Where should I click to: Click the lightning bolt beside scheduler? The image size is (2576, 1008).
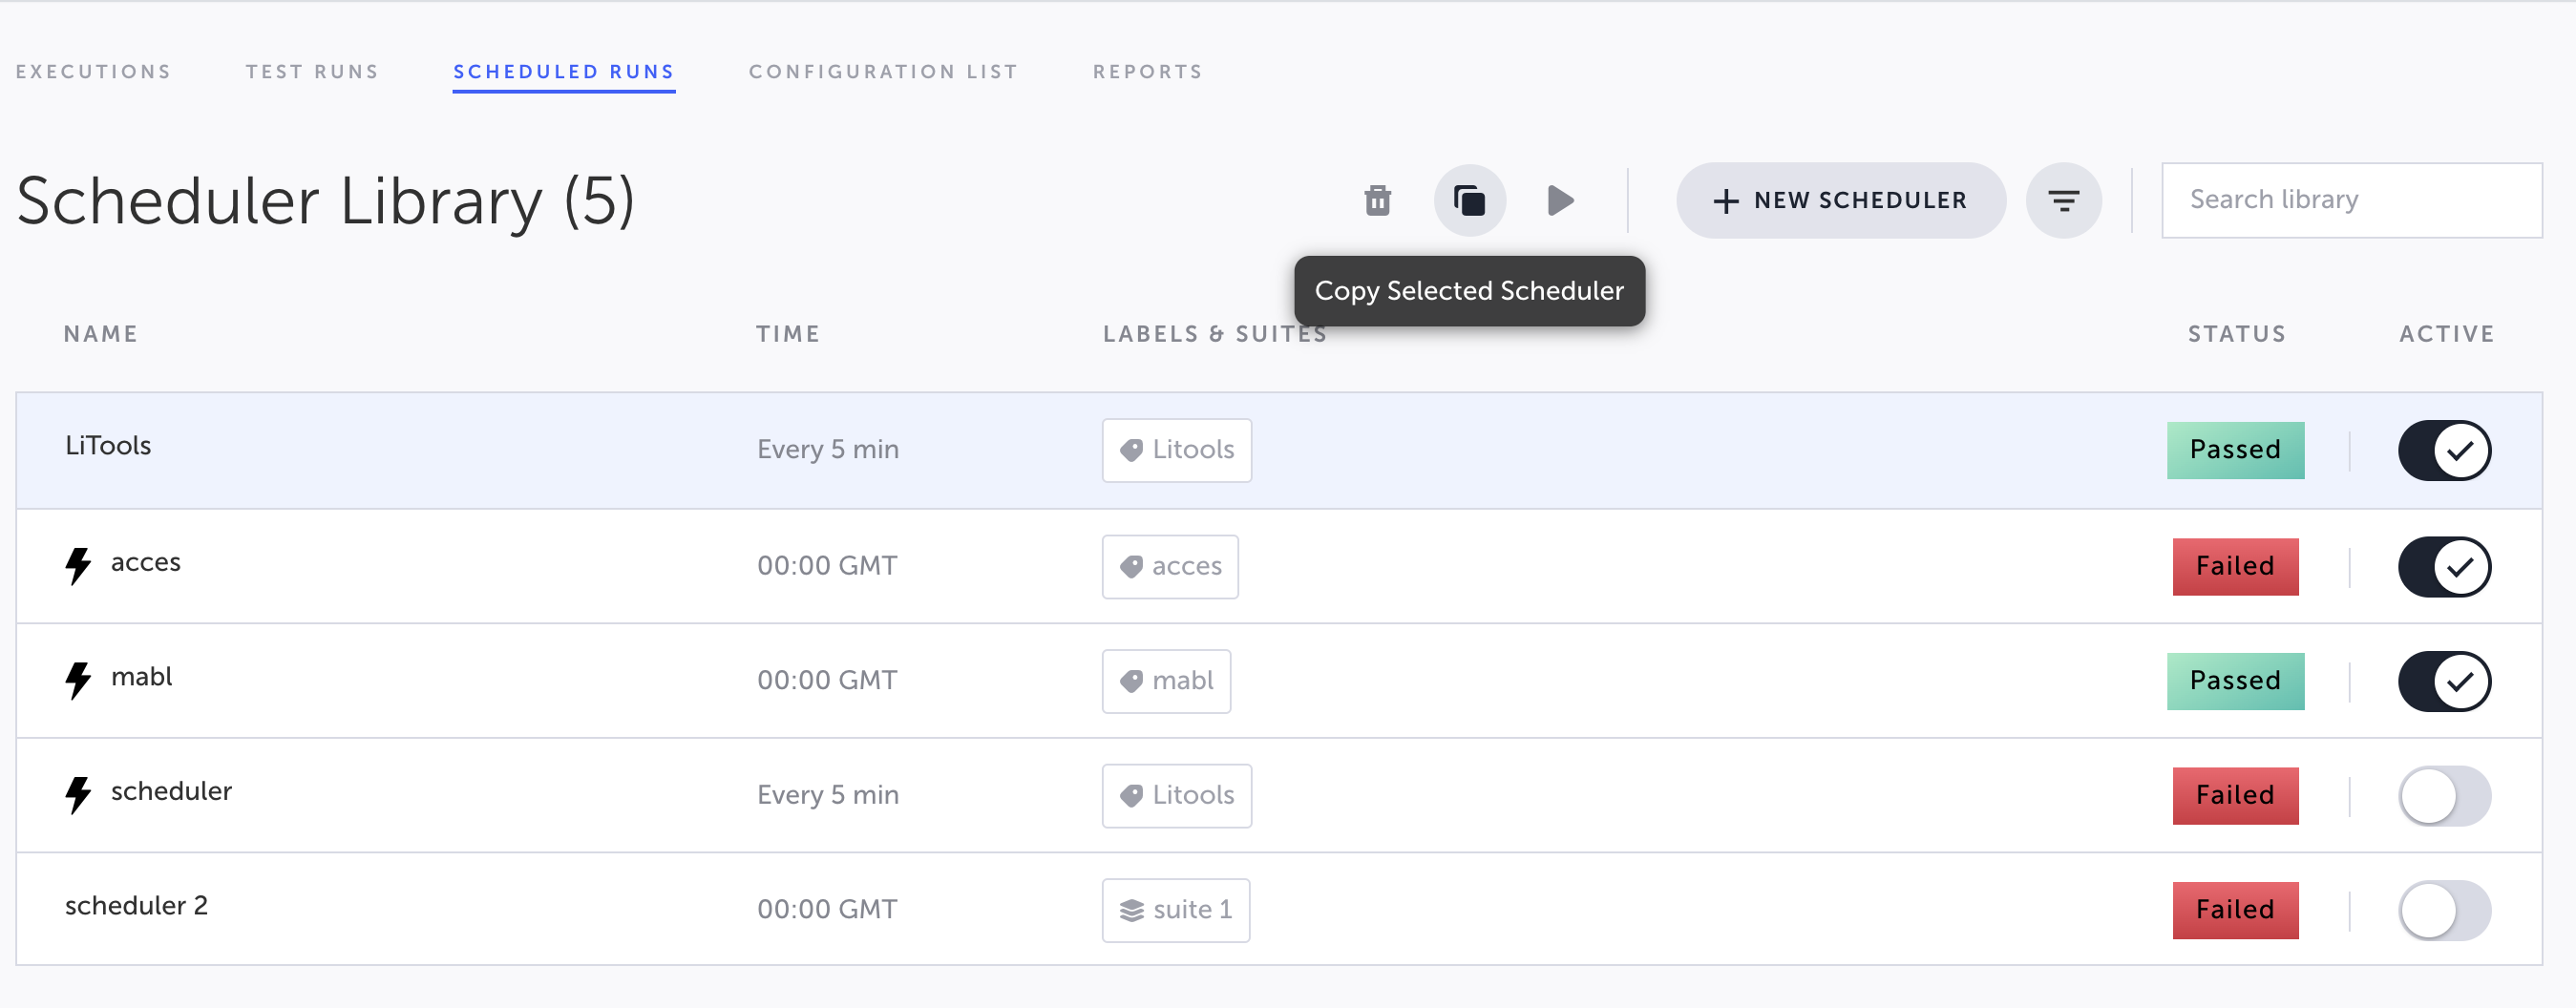pyautogui.click(x=78, y=795)
